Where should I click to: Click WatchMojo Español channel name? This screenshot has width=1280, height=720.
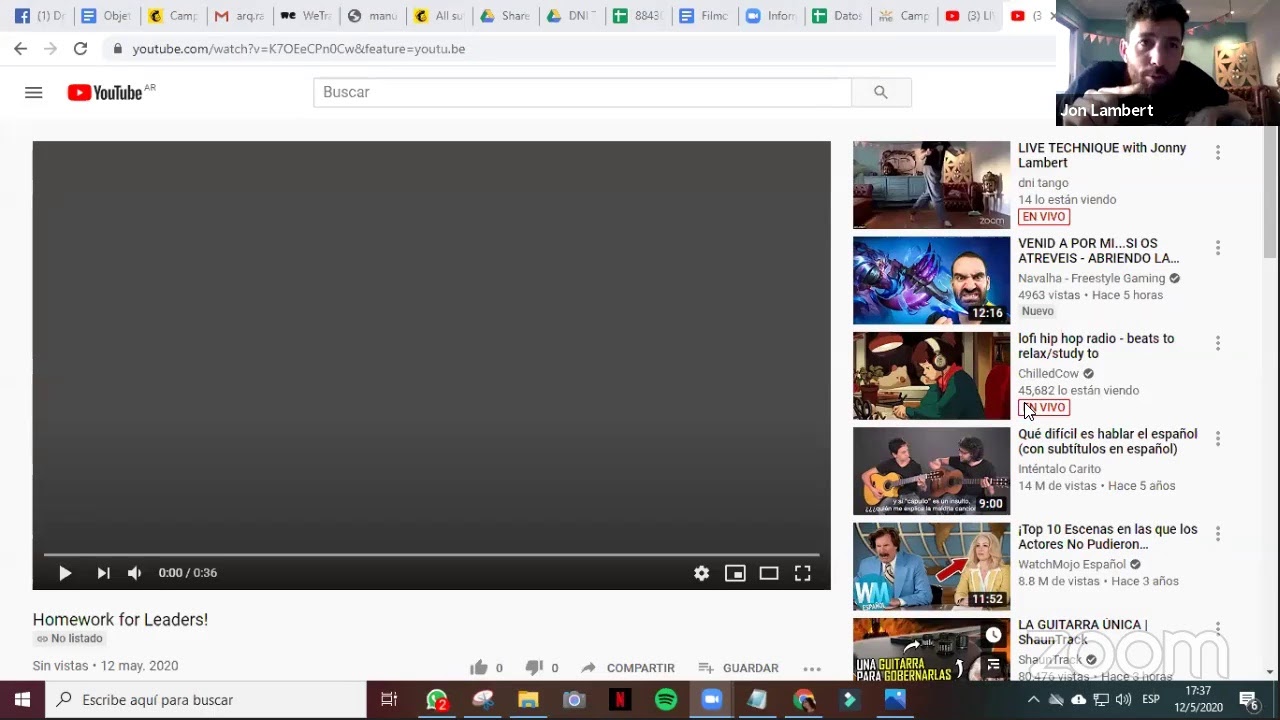point(1071,564)
